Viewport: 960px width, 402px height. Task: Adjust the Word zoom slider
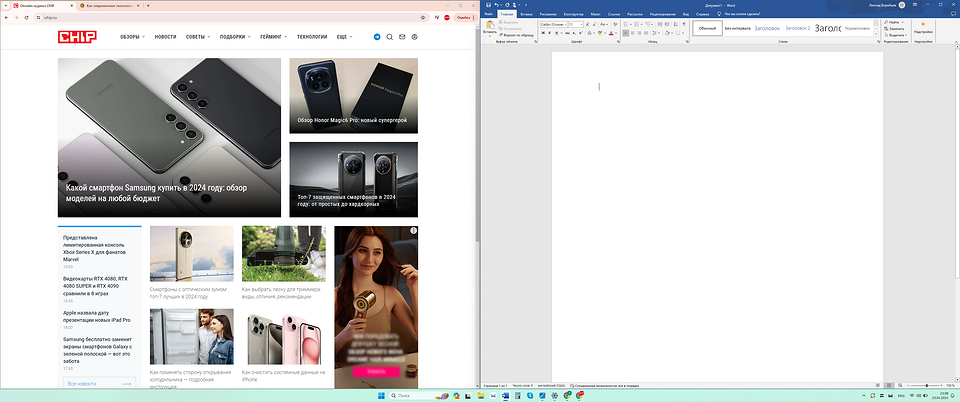tap(926, 385)
